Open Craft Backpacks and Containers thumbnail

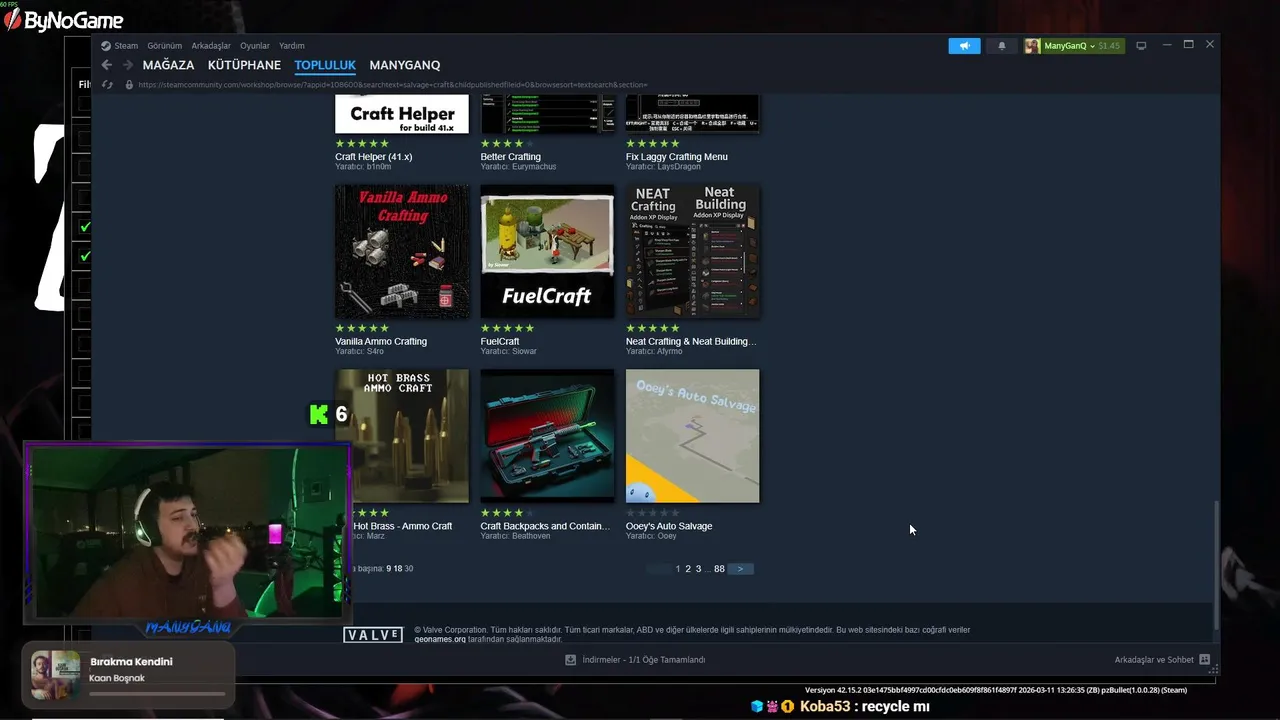click(x=547, y=436)
